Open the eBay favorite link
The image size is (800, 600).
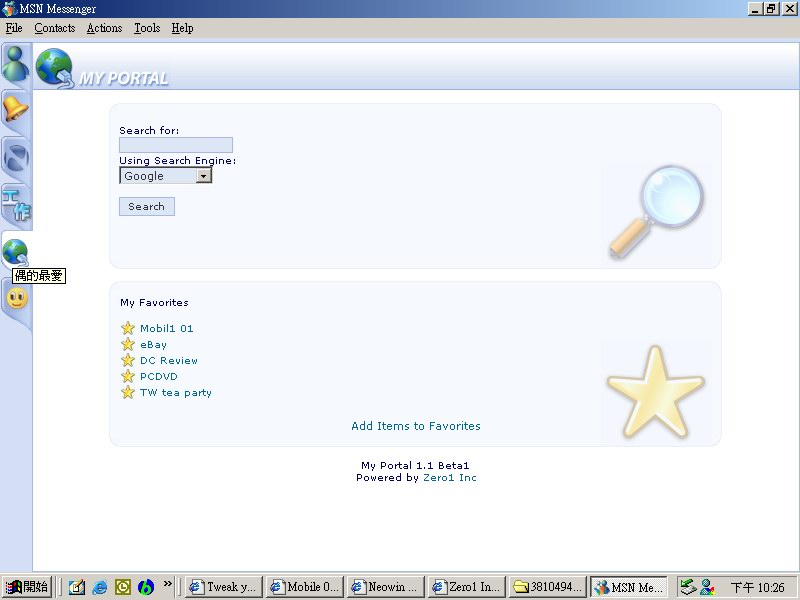[154, 345]
